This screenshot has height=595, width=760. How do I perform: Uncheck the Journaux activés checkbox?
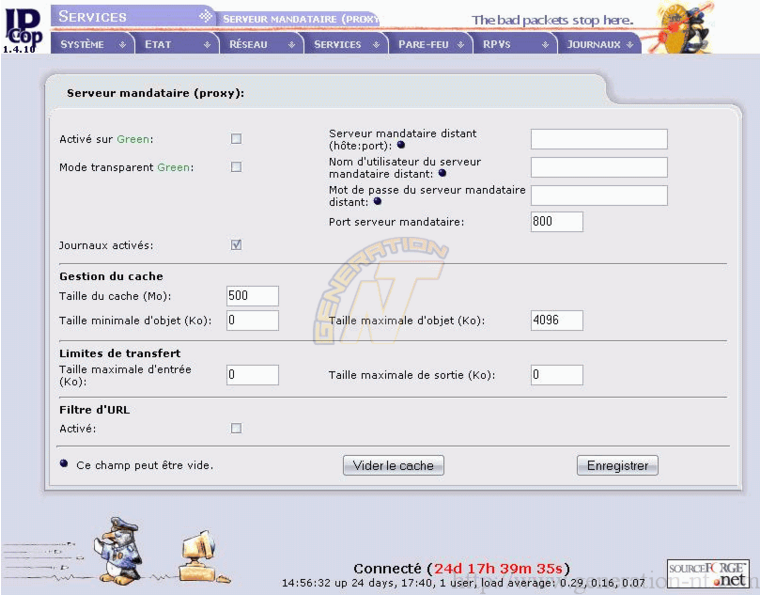point(236,245)
